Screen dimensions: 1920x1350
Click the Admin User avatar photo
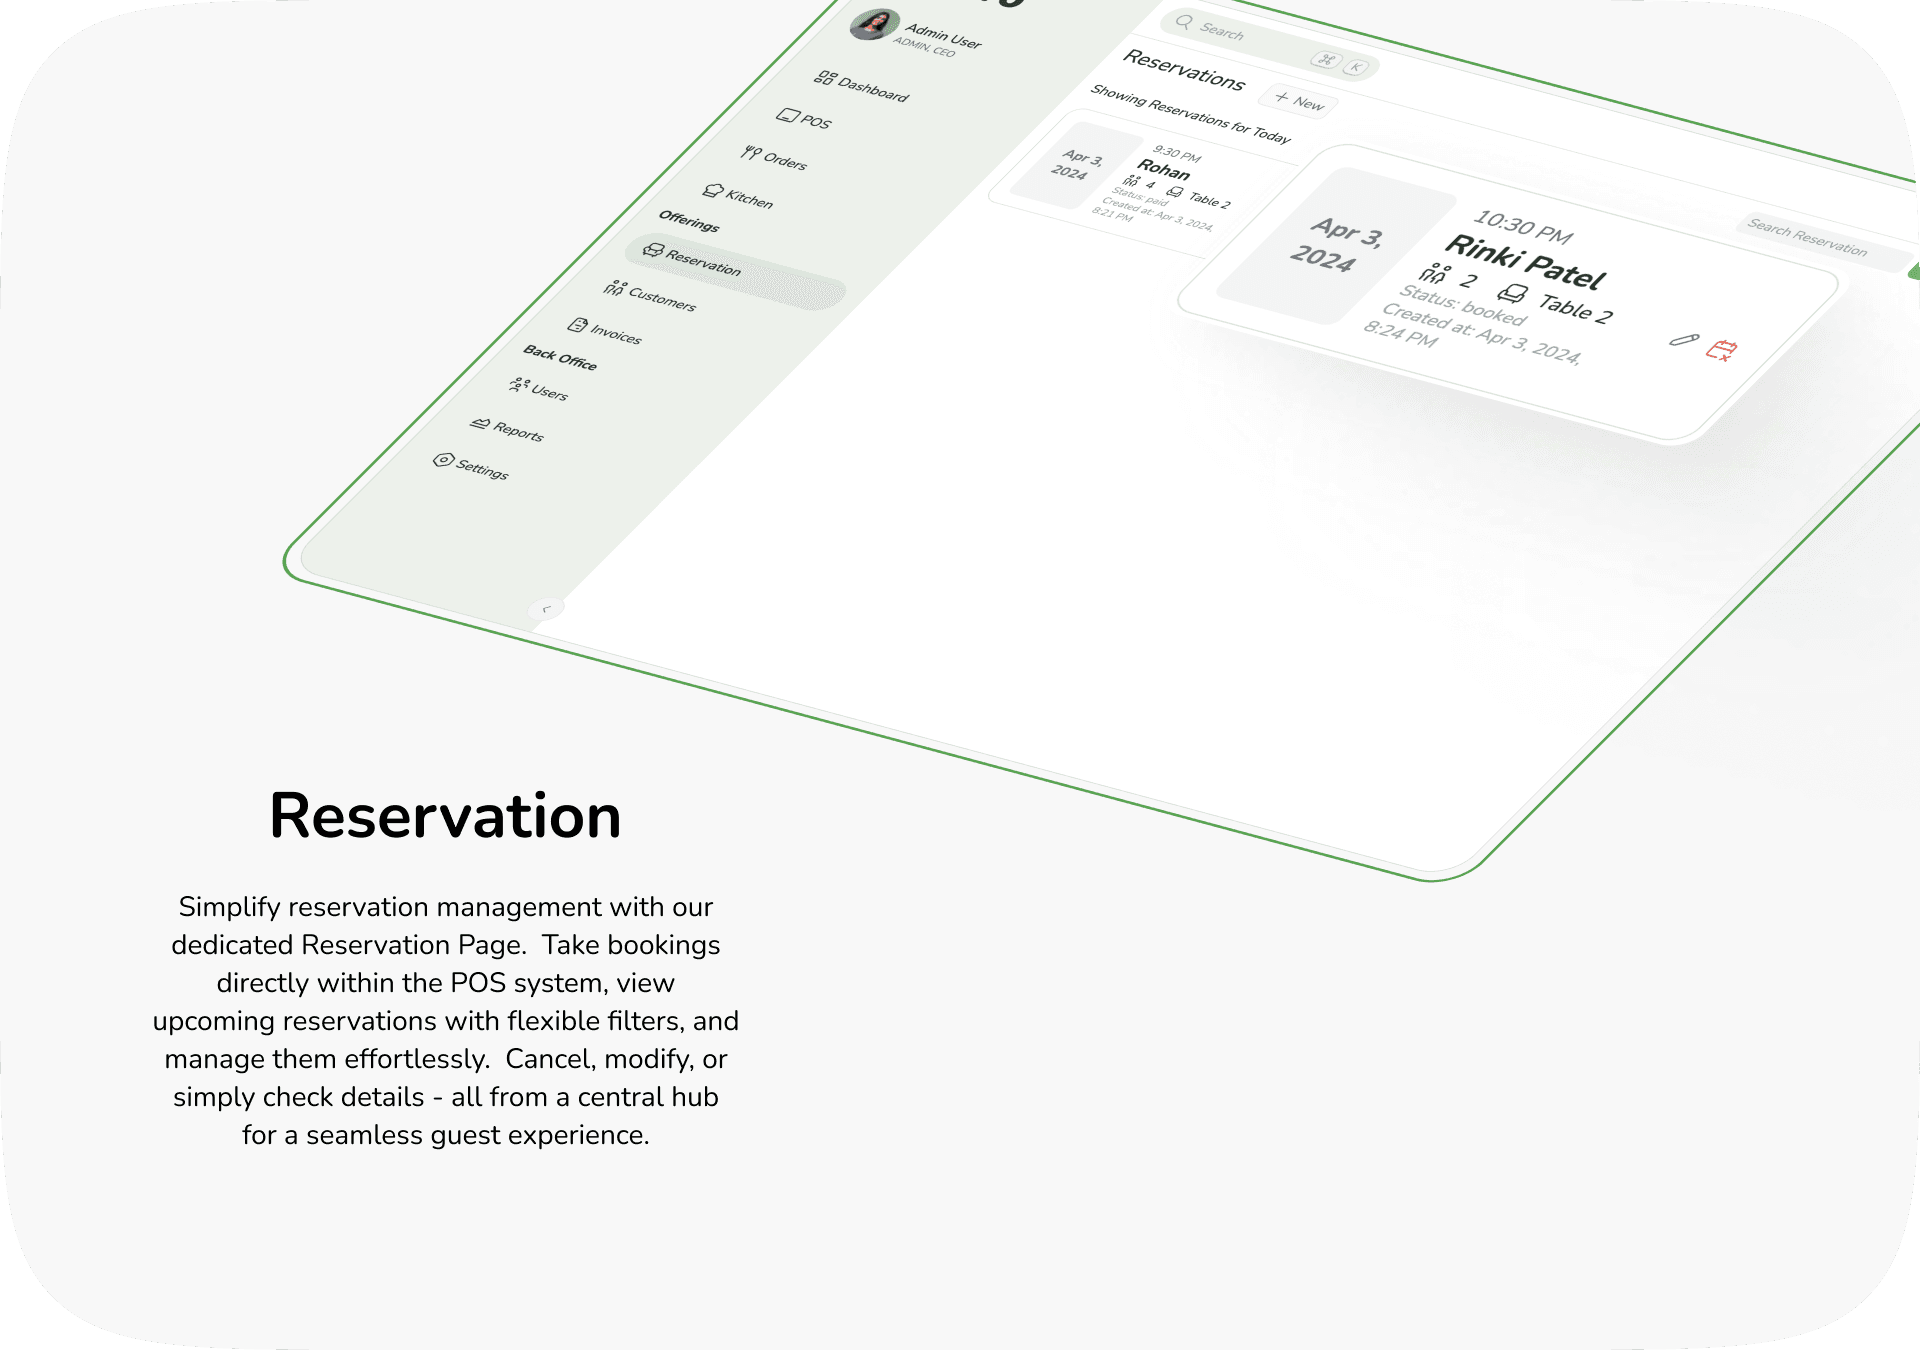click(874, 24)
